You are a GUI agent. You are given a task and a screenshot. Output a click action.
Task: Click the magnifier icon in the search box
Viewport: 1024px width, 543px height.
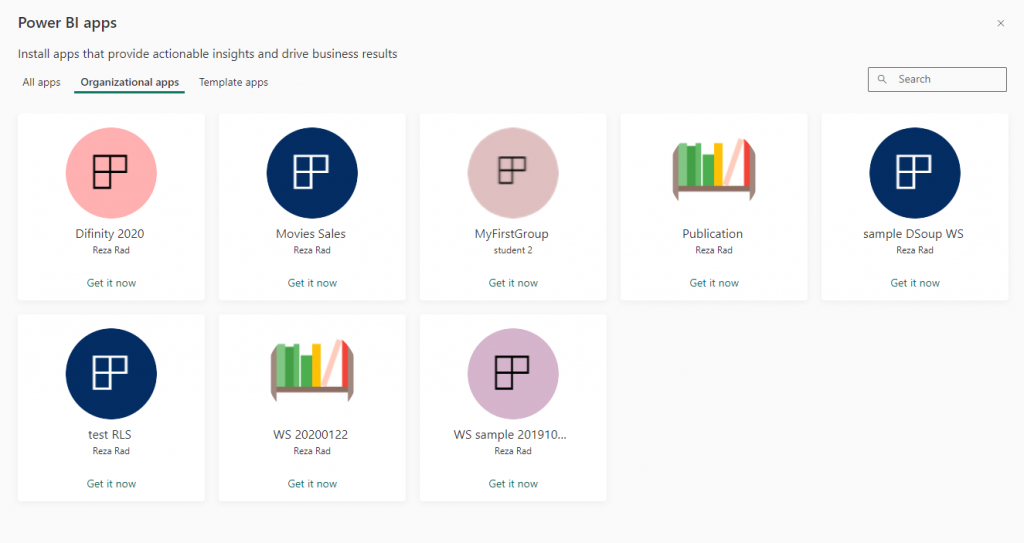[883, 79]
